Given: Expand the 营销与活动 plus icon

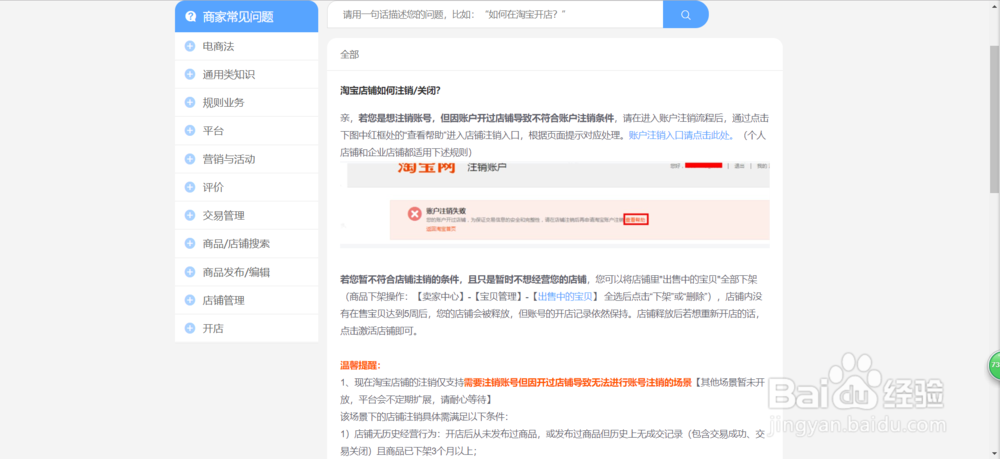Looking at the screenshot, I should [x=189, y=159].
